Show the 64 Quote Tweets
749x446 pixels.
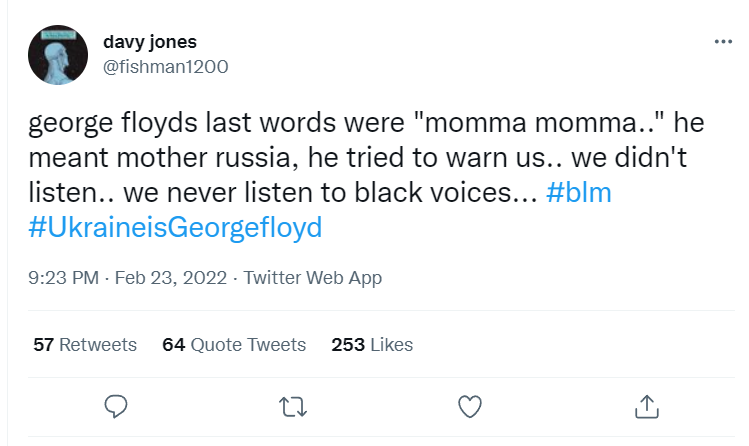(x=234, y=345)
